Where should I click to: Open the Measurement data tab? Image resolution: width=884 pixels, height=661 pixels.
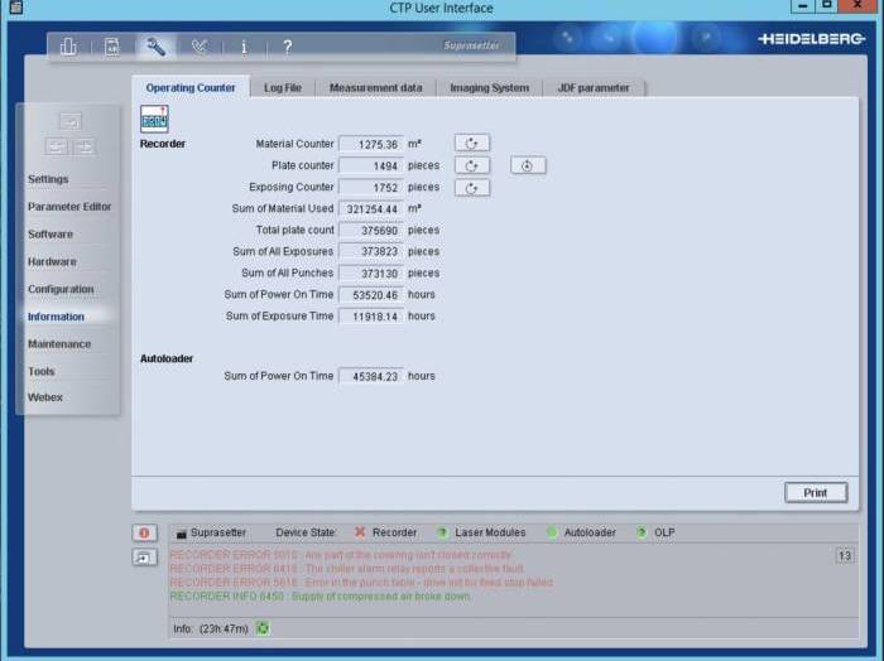(x=375, y=88)
